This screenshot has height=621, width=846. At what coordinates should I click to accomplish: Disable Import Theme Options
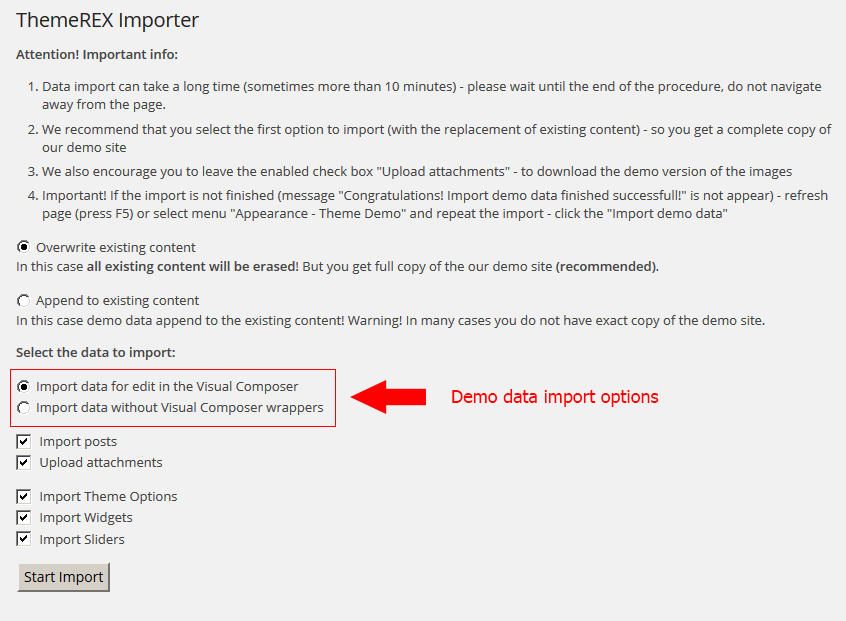pos(24,496)
